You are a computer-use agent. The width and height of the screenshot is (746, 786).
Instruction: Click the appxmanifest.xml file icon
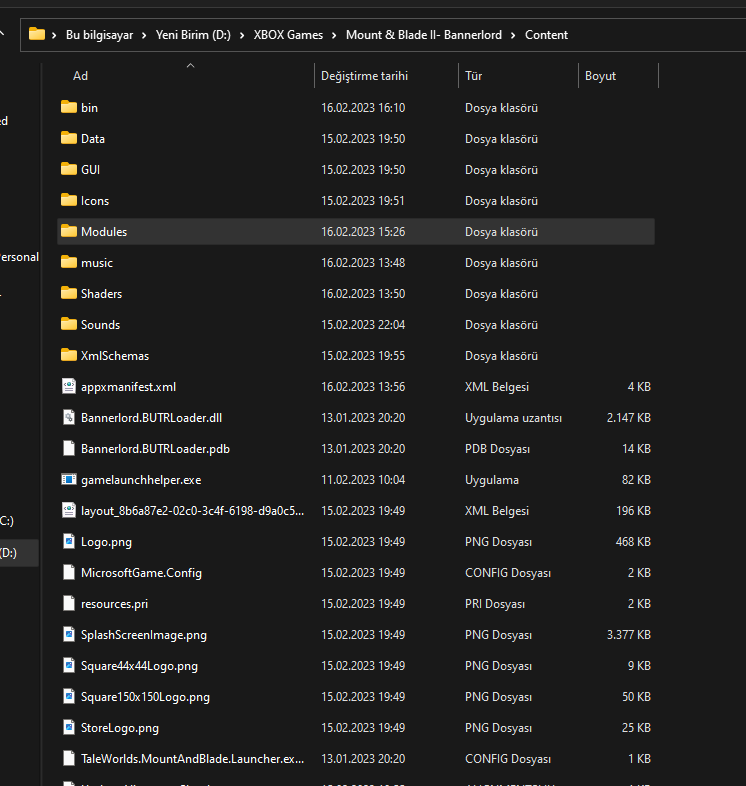[69, 386]
